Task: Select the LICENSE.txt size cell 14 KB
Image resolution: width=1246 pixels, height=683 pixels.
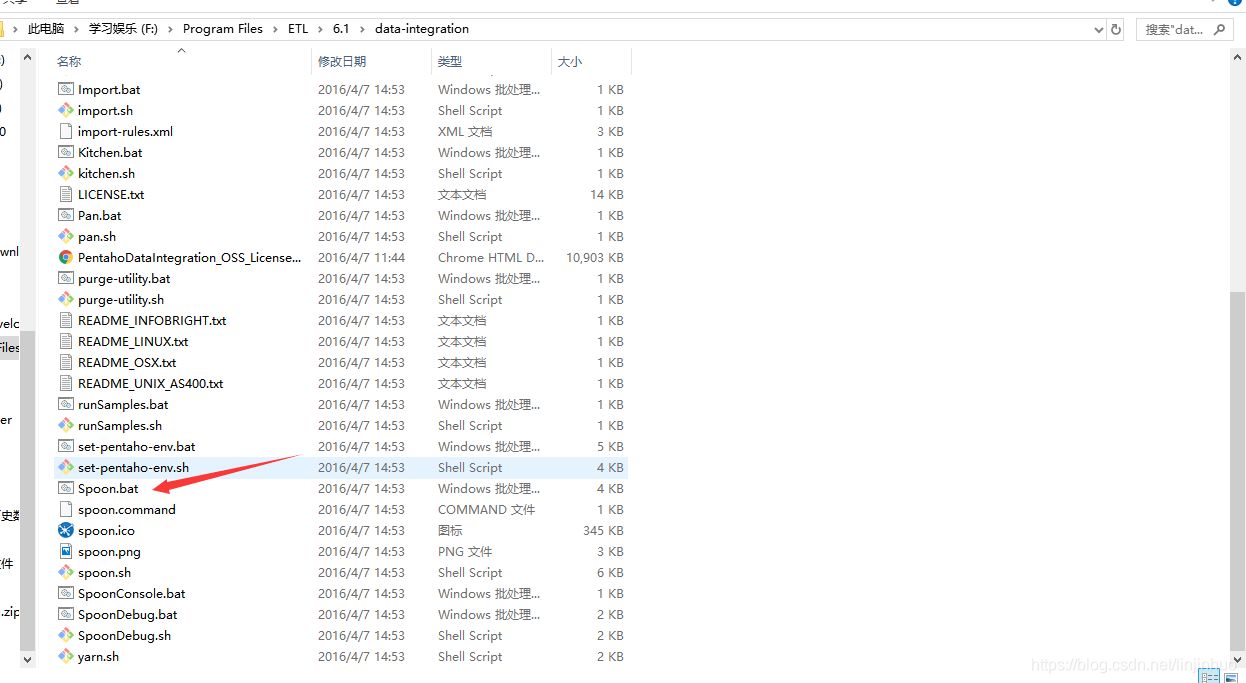Action: pos(607,194)
